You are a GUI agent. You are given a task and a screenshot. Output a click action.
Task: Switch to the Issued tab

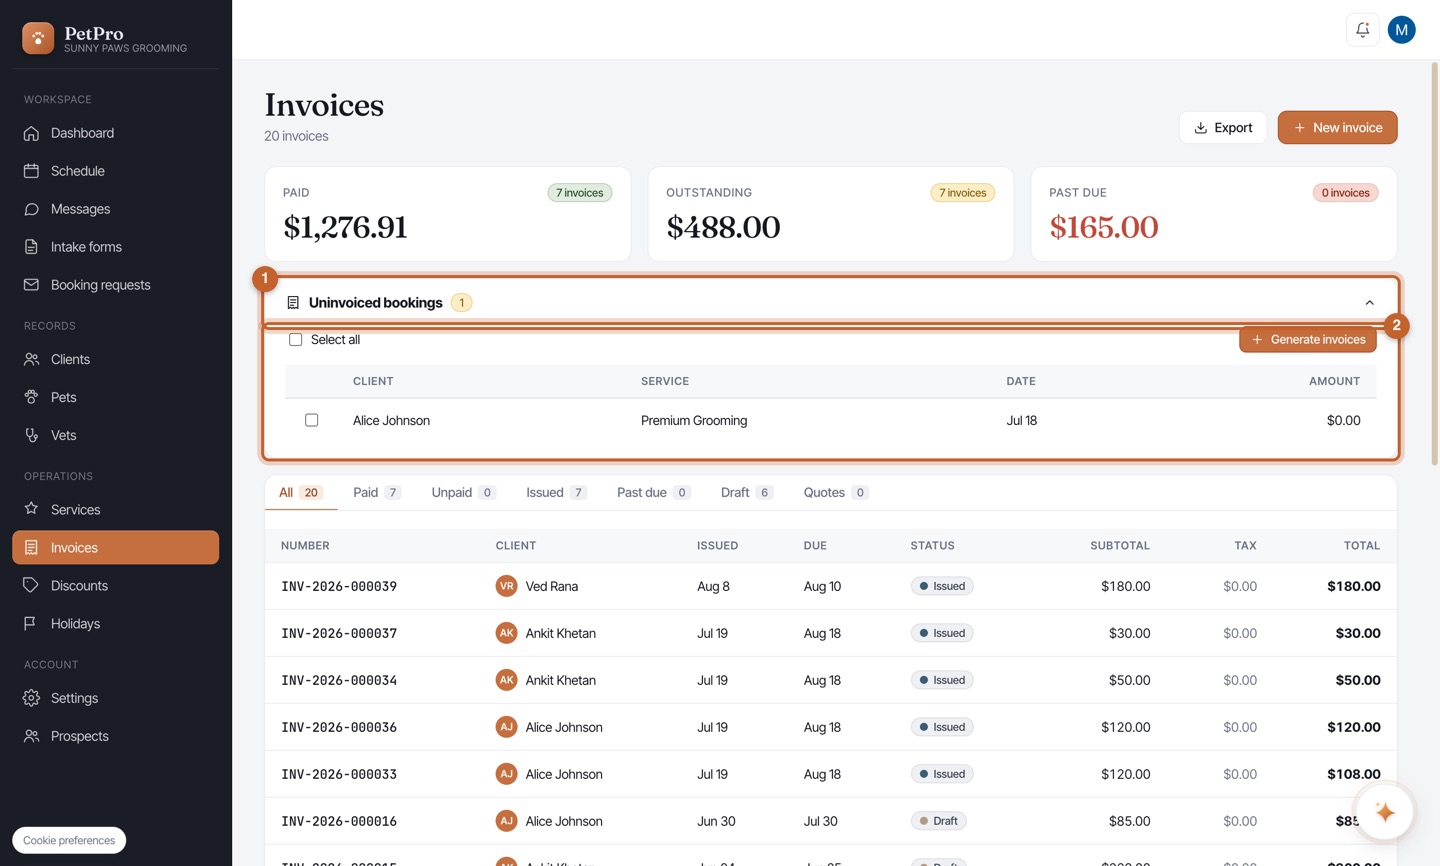pyautogui.click(x=556, y=492)
